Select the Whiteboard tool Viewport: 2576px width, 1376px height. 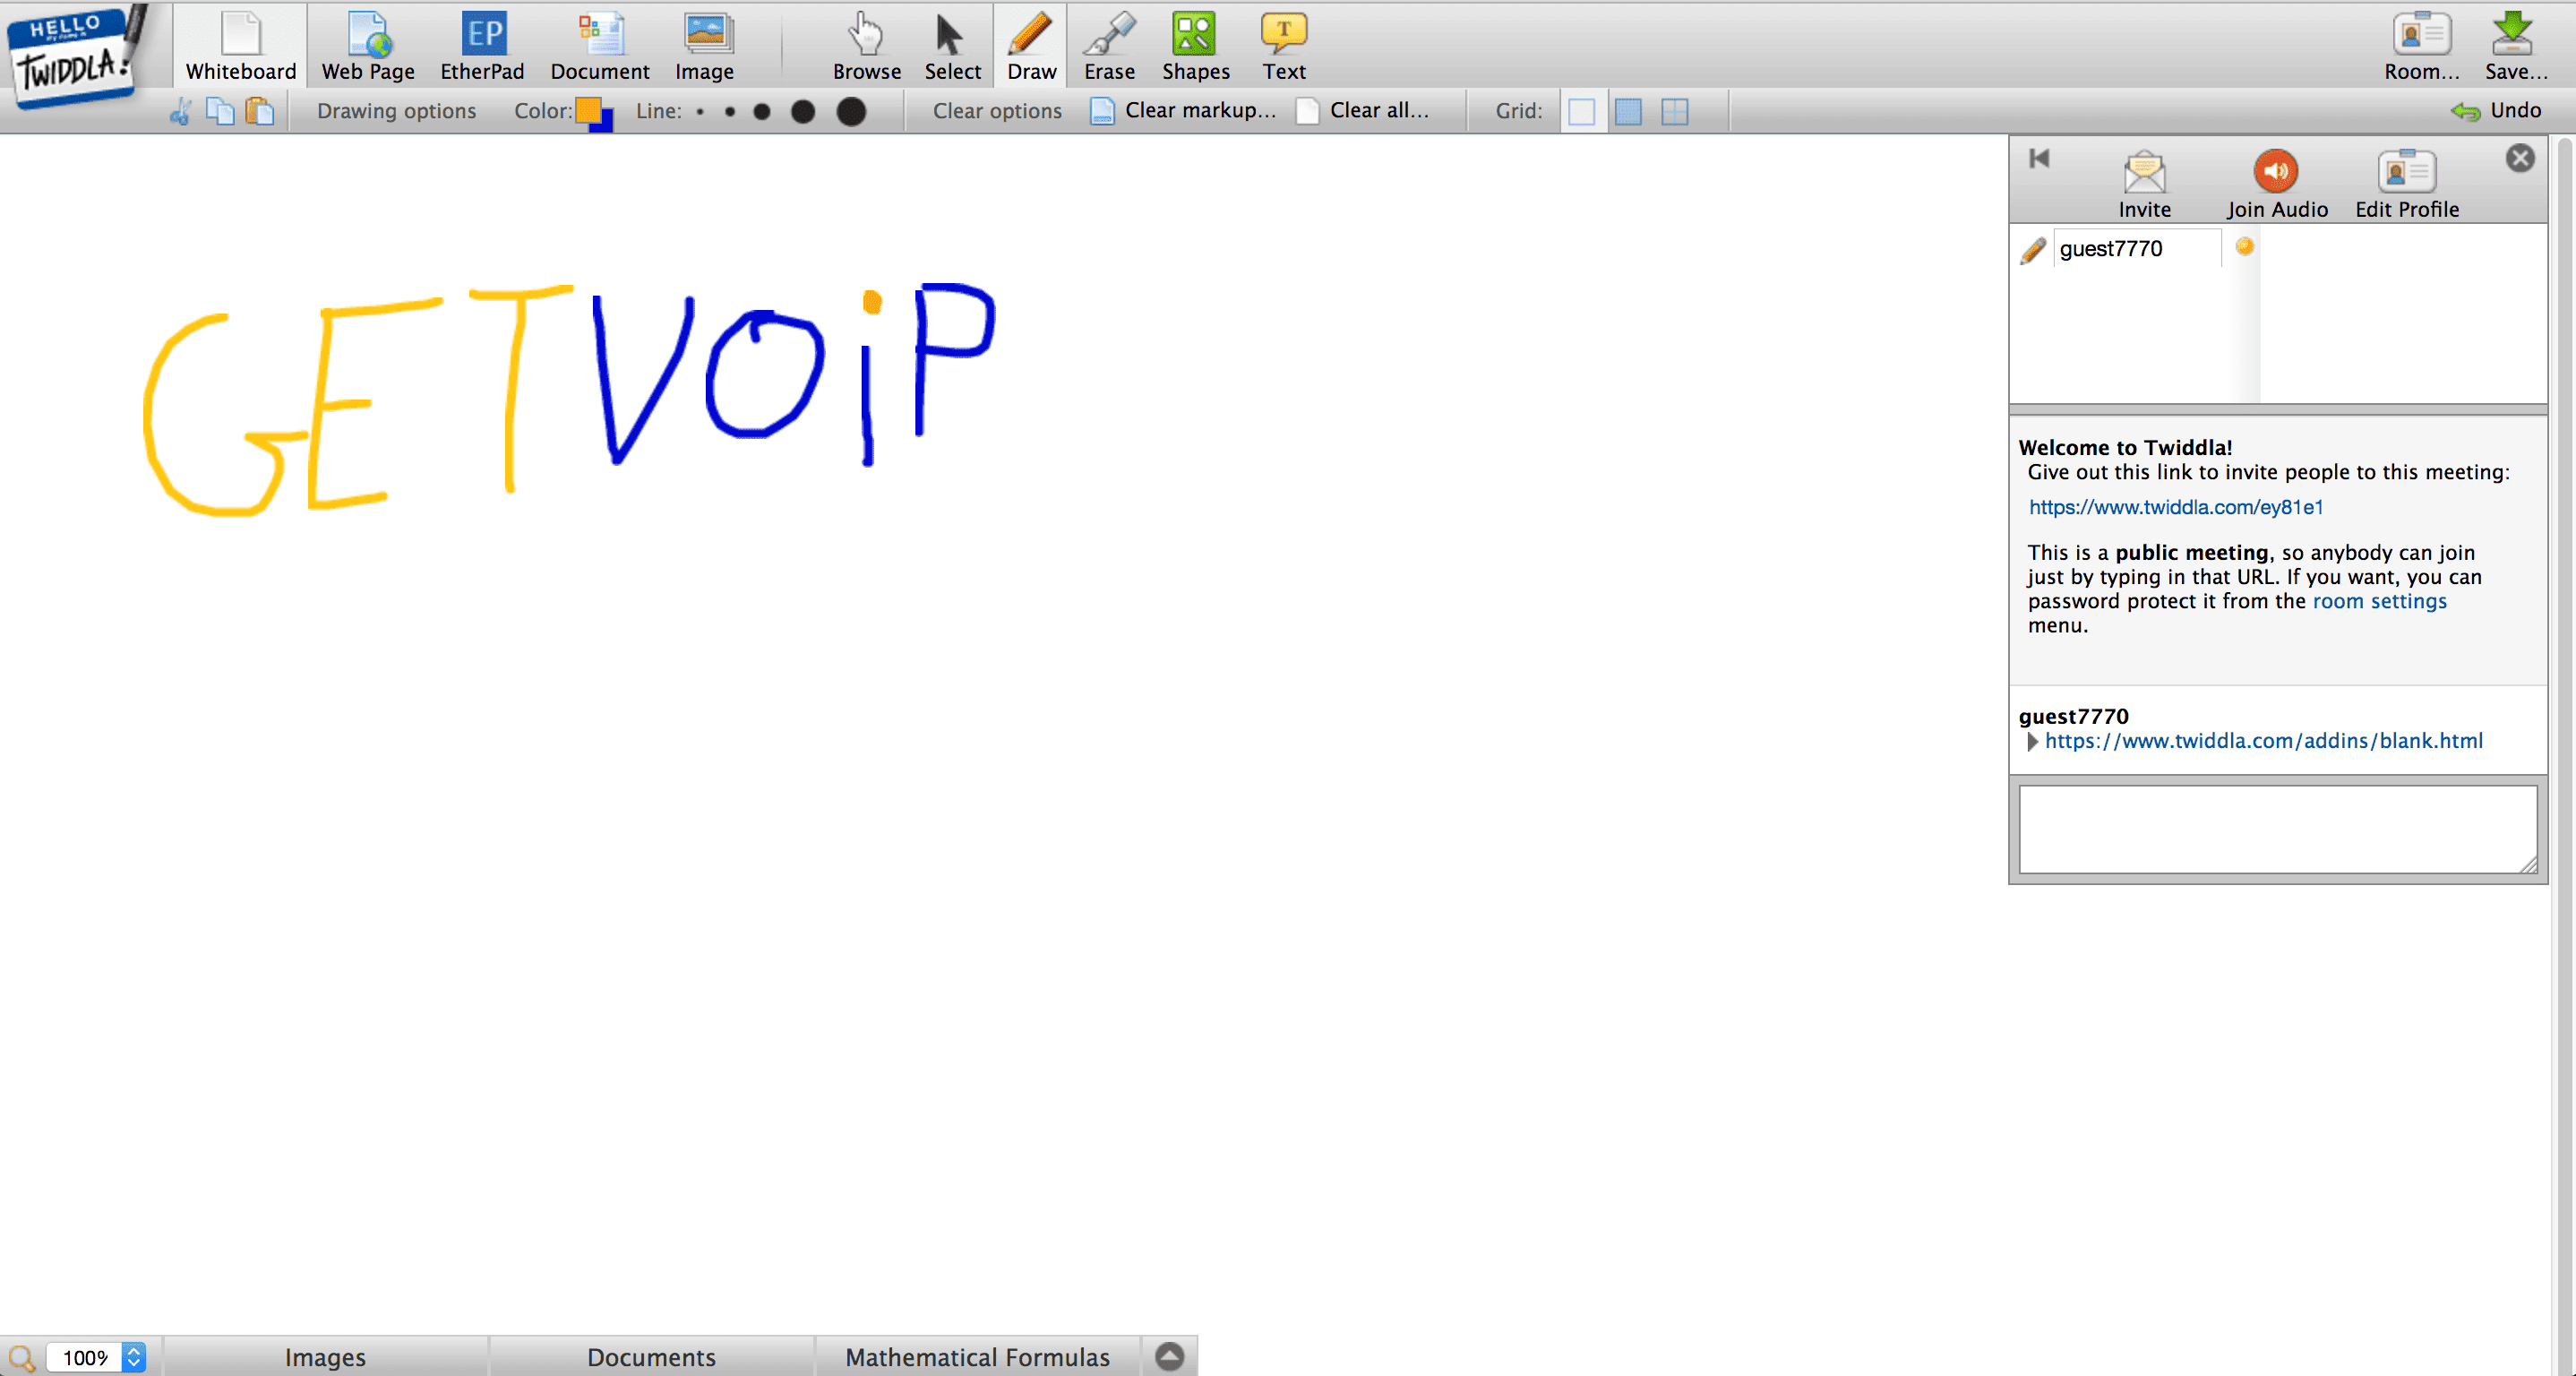pos(236,46)
